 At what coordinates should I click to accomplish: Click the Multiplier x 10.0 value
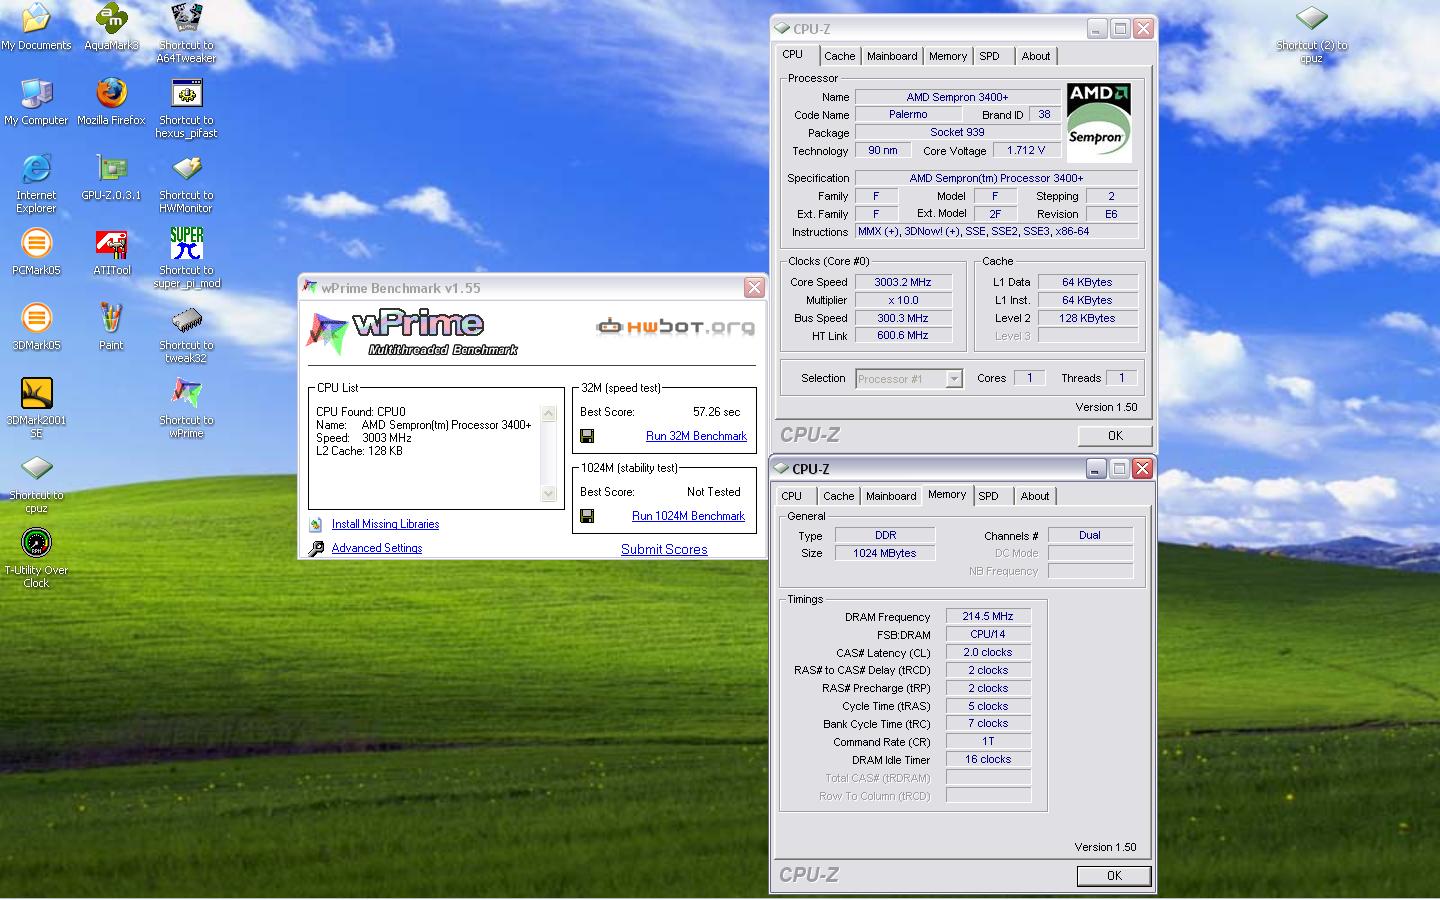pyautogui.click(x=903, y=300)
